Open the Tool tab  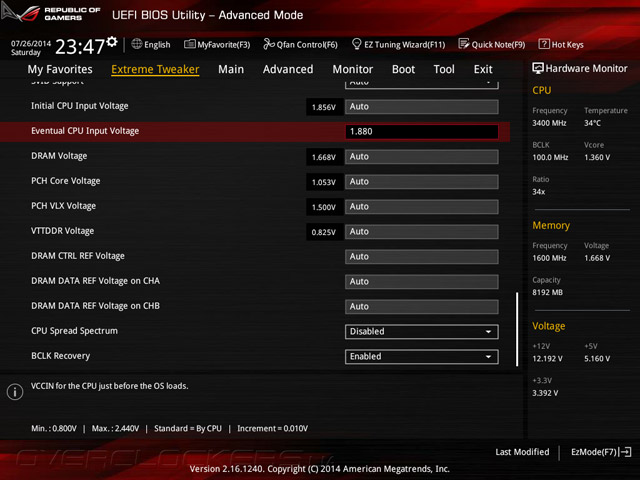point(444,69)
